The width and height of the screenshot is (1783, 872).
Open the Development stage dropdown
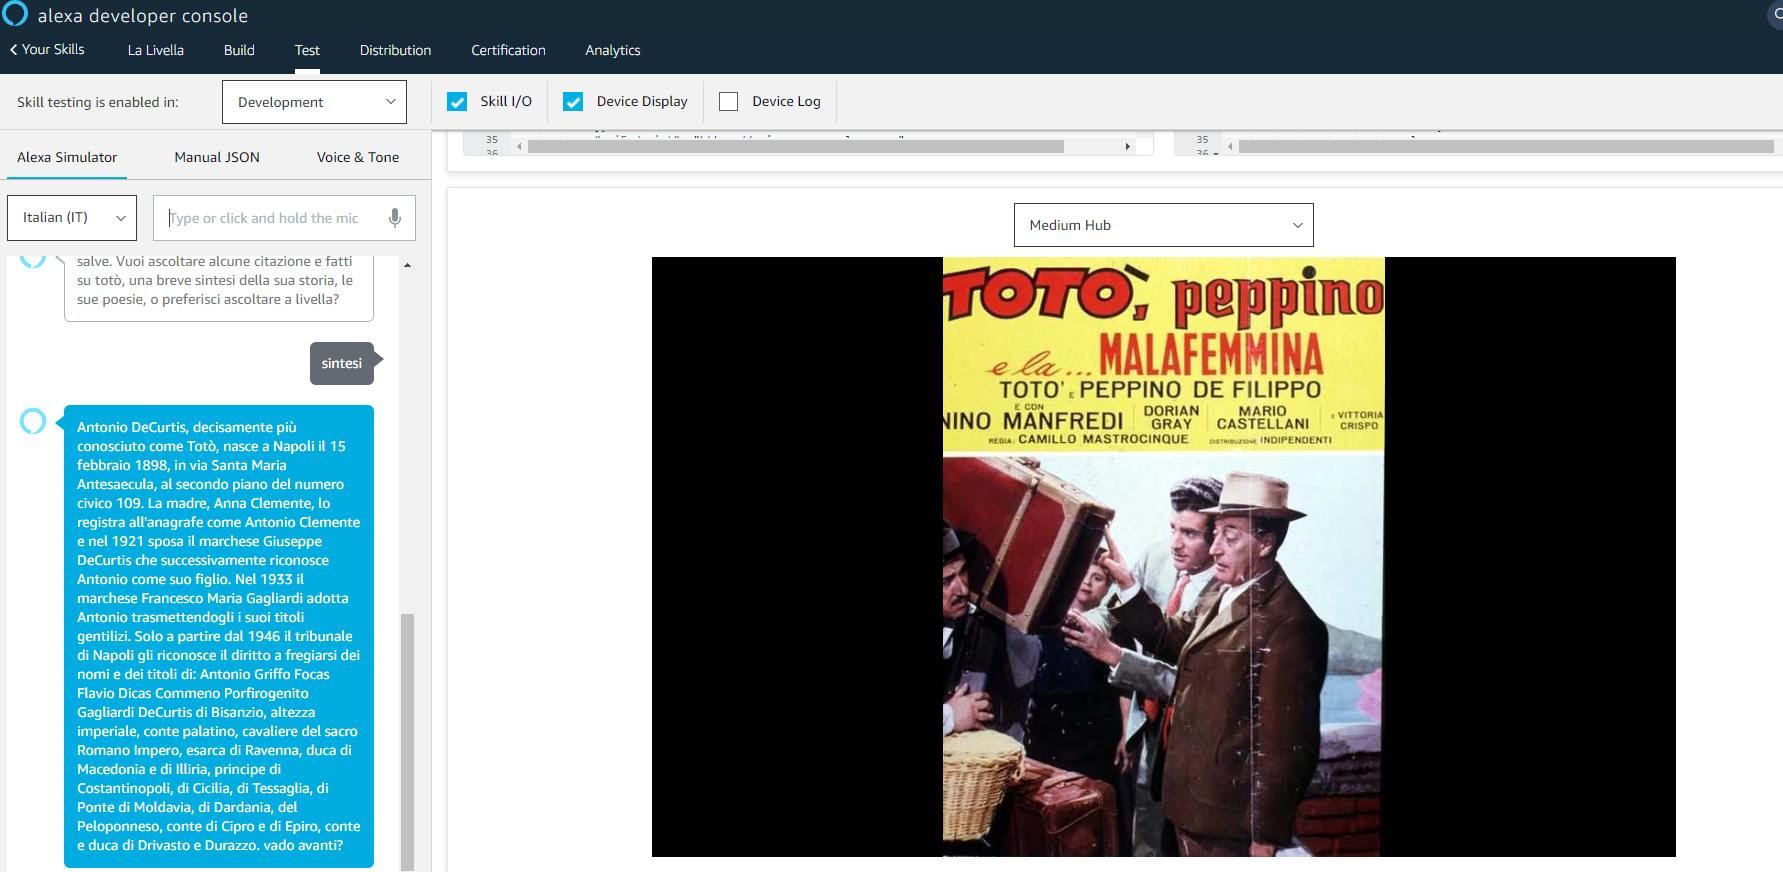pyautogui.click(x=314, y=102)
